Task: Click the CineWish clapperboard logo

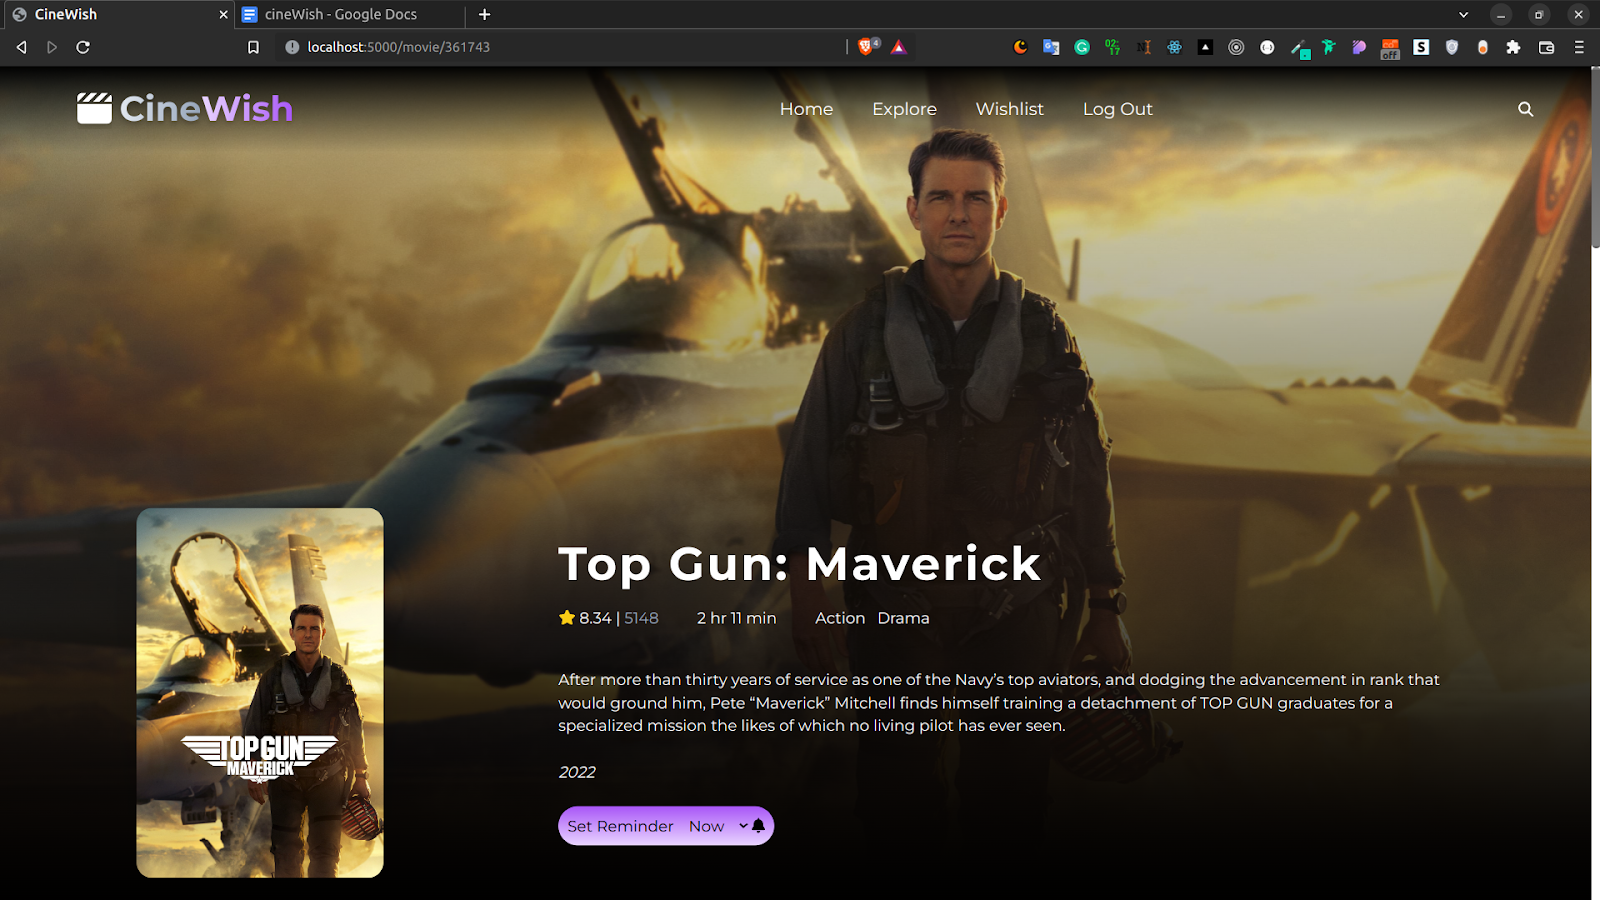Action: (95, 108)
